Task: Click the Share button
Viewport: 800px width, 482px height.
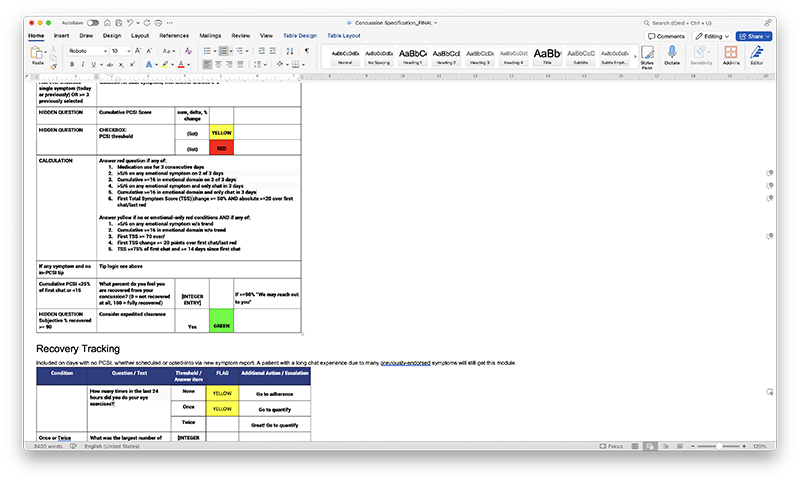Action: [x=754, y=36]
